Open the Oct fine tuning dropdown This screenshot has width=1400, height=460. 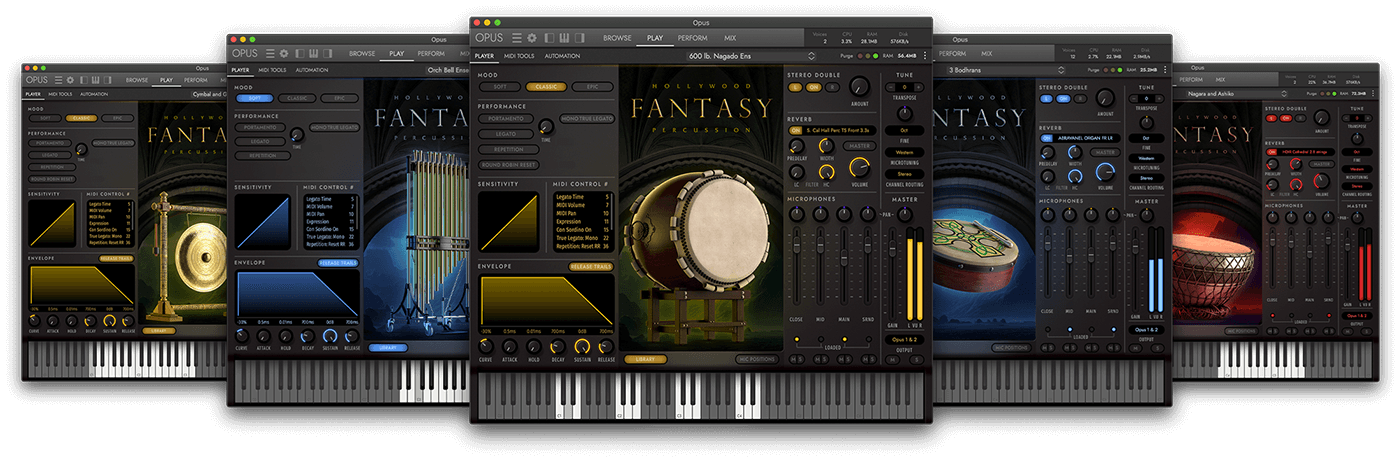[904, 130]
